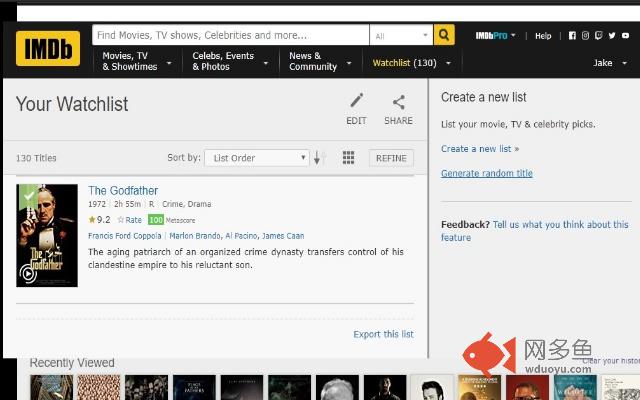
Task: Expand the Watchlist dropdown arrow
Action: coord(448,63)
